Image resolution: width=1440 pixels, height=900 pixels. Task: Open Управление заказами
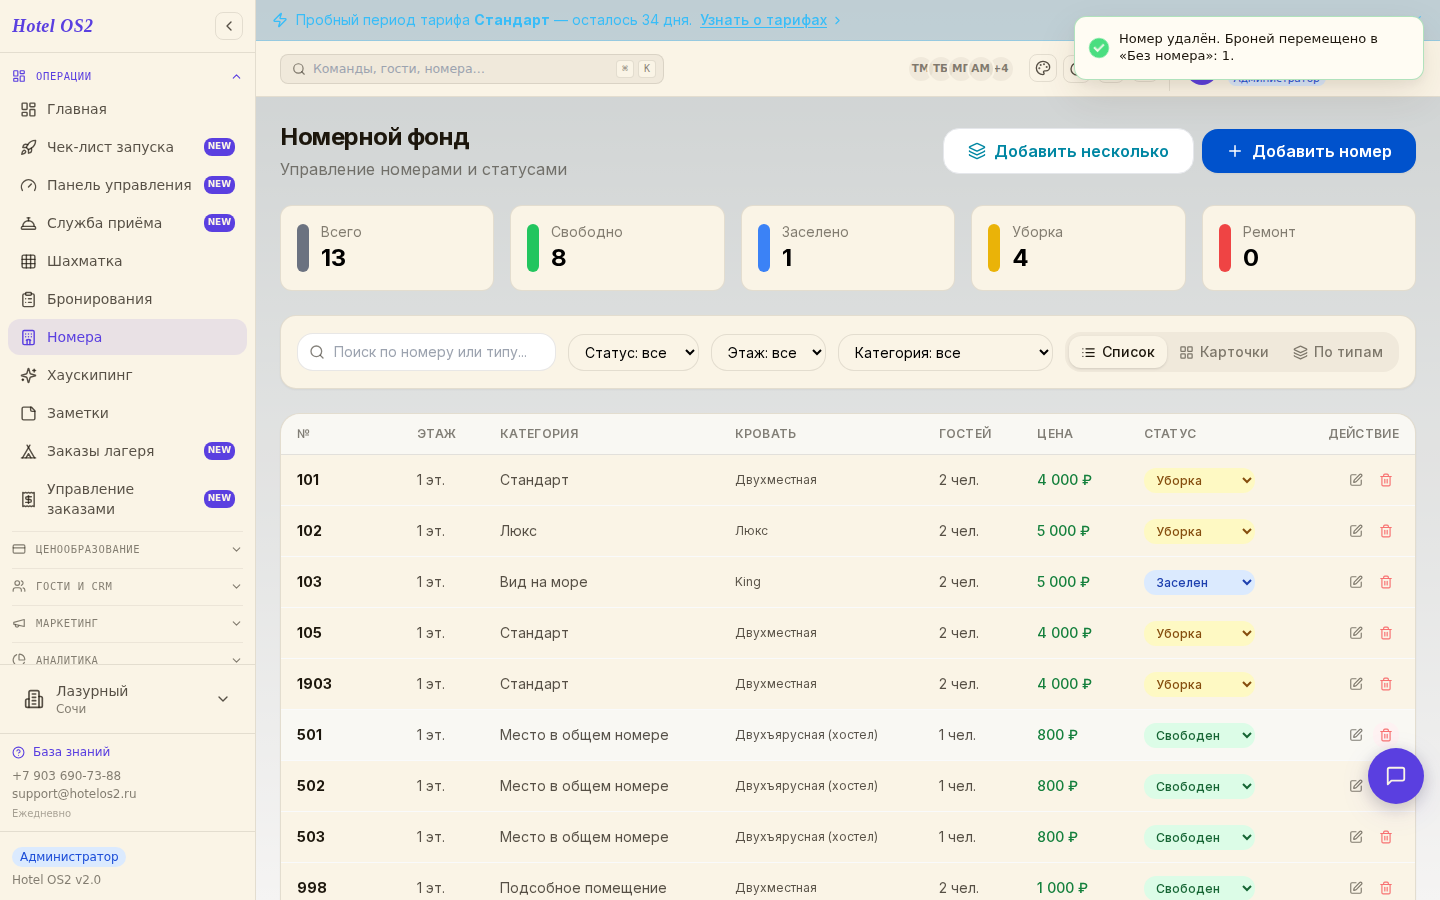click(x=127, y=499)
